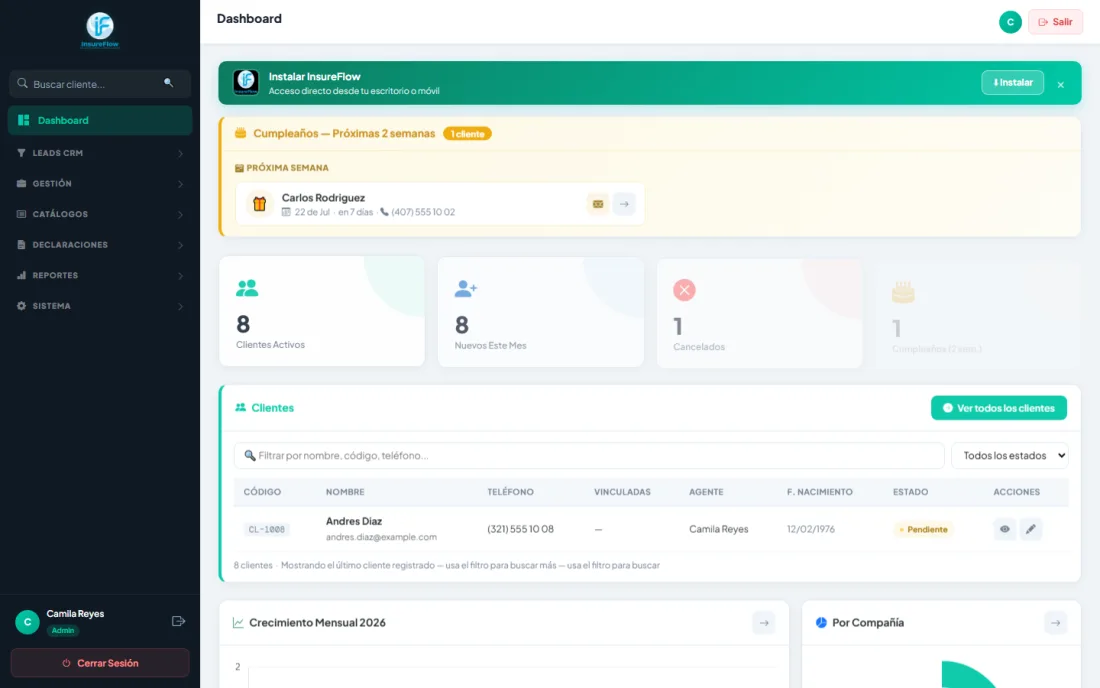
Task: Click the Salir button
Action: click(x=1055, y=22)
